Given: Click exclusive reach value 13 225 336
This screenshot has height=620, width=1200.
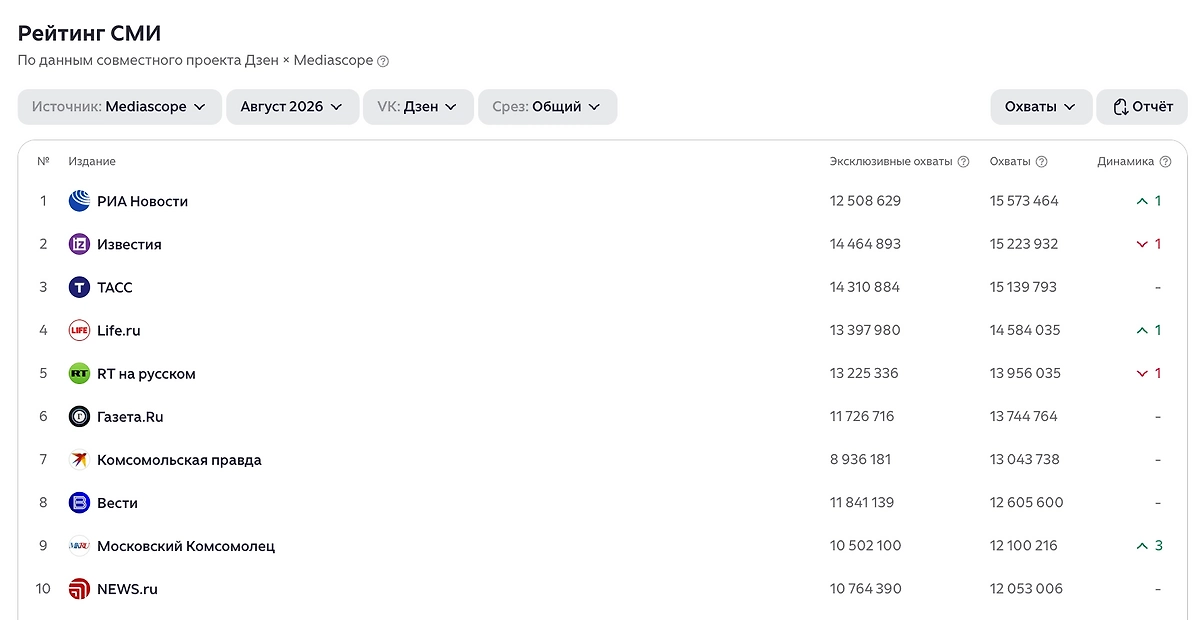Looking at the screenshot, I should tap(864, 374).
